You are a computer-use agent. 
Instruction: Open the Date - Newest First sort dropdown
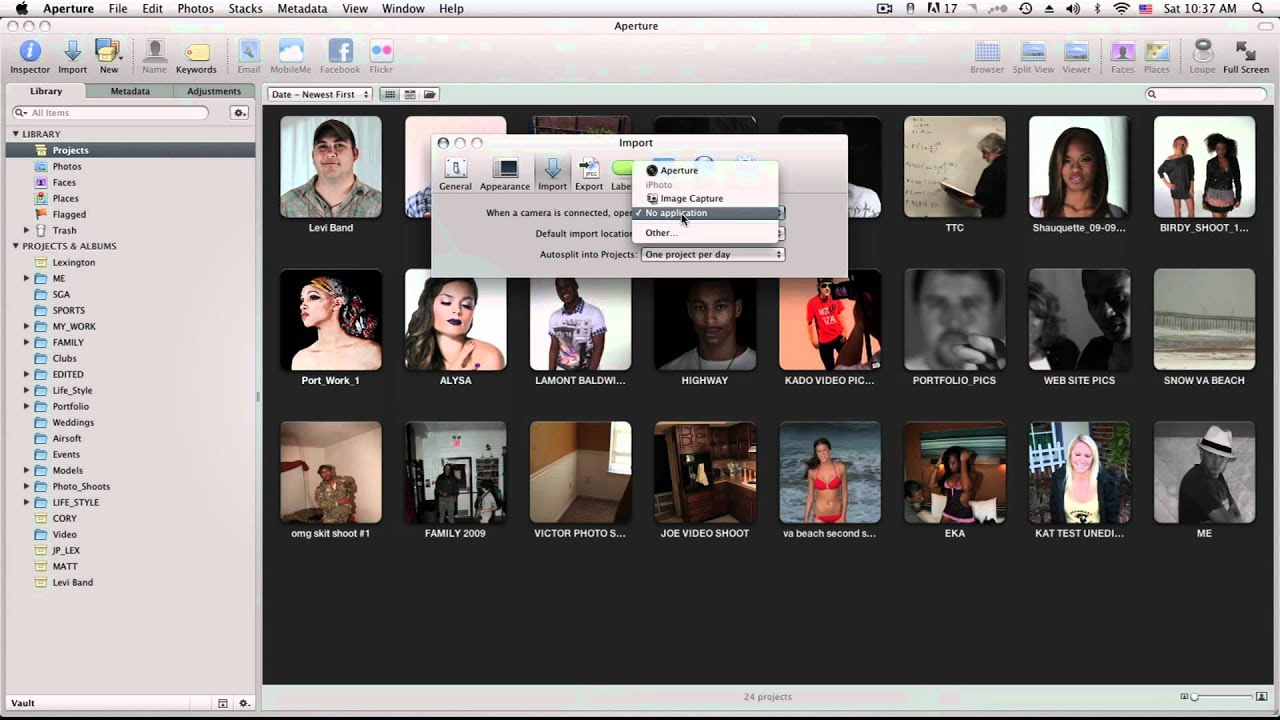320,94
